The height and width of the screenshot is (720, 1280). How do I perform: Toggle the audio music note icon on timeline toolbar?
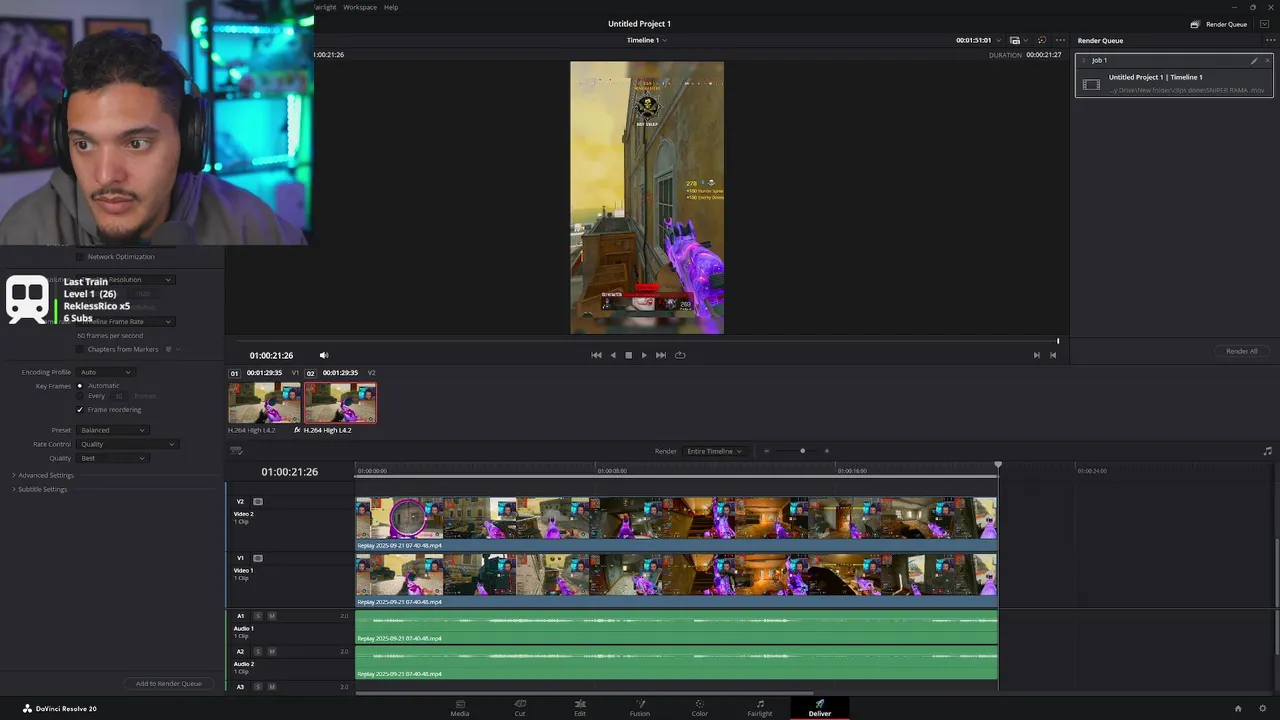coord(1267,451)
